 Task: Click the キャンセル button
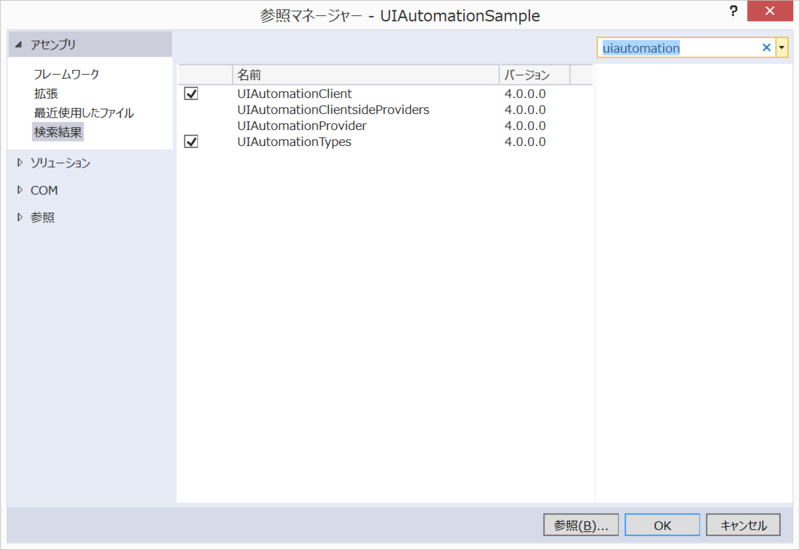coord(743,525)
